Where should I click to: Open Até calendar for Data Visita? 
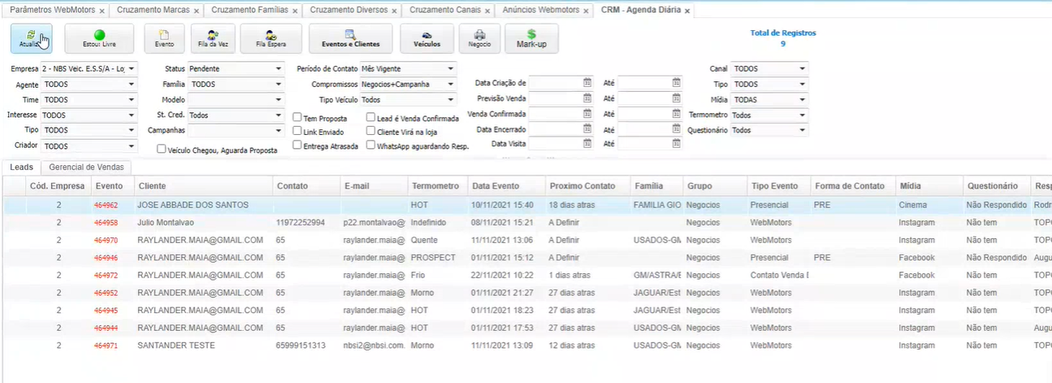coord(676,144)
